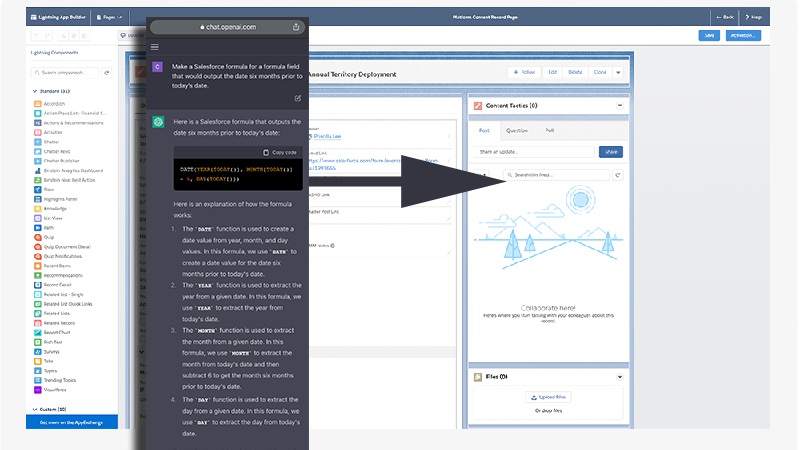800x450 pixels.
Task: Open more record actions dropdown beside Clone
Action: [x=618, y=72]
